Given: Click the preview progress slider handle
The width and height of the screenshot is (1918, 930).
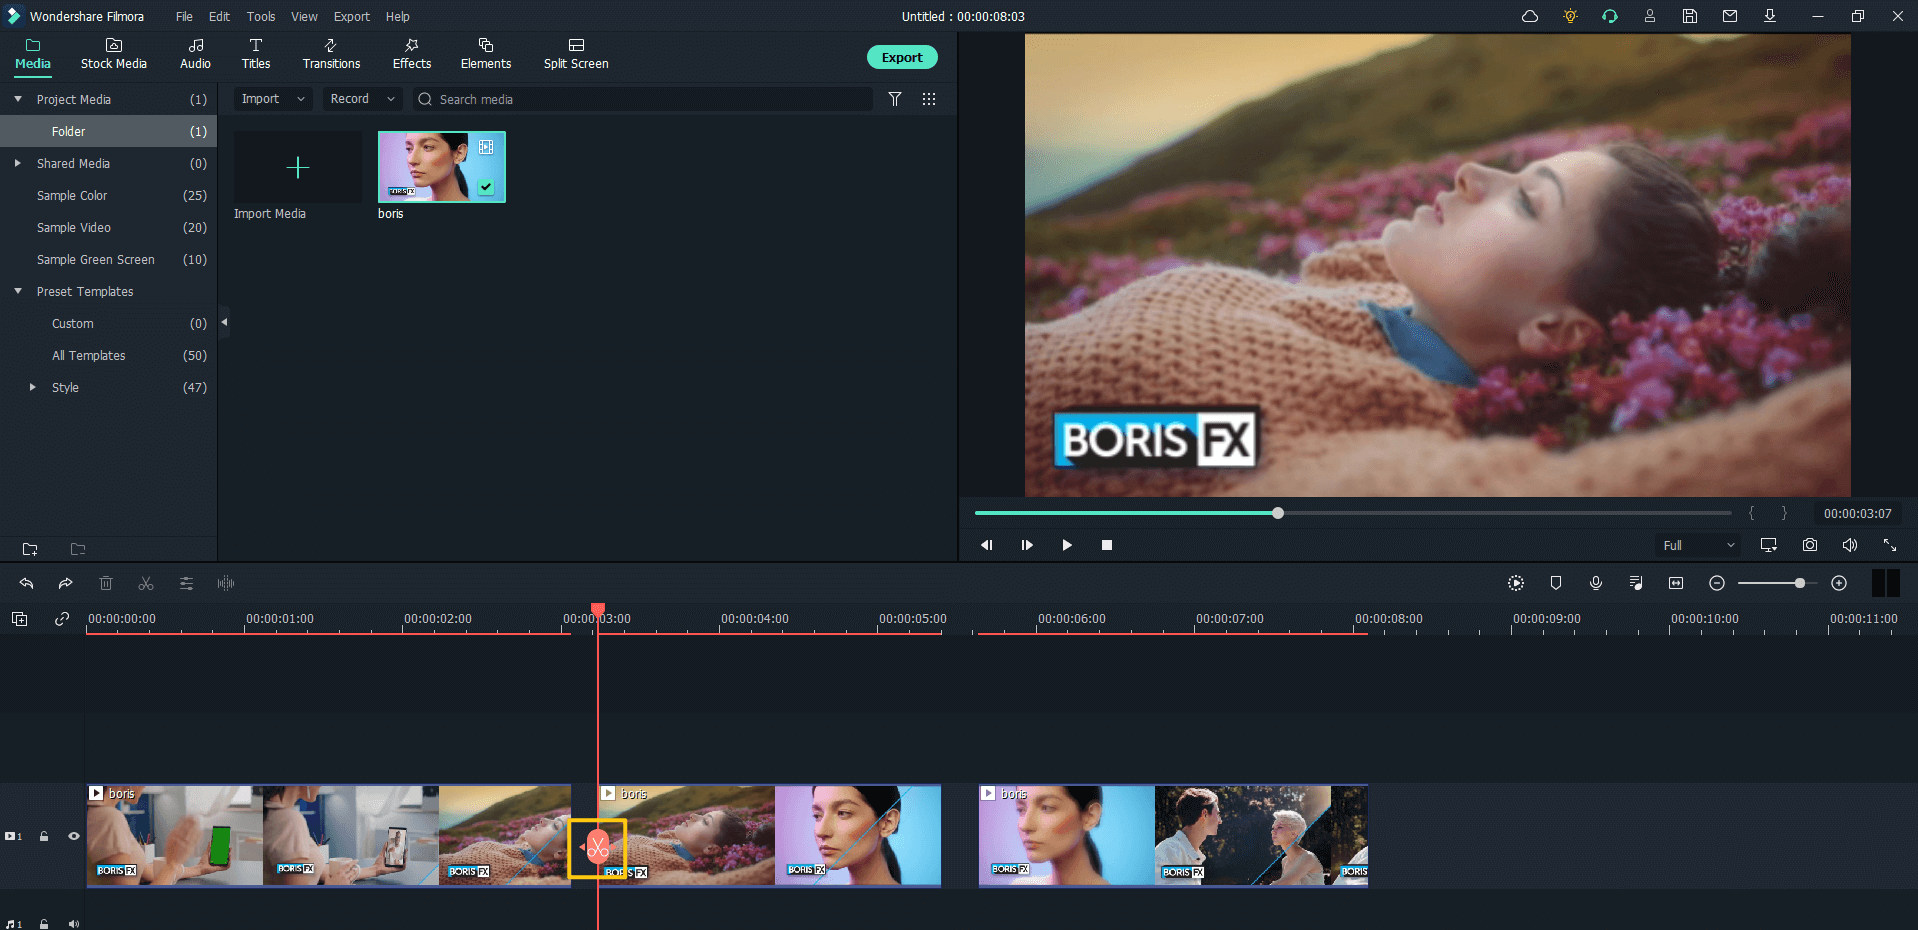Looking at the screenshot, I should pyautogui.click(x=1278, y=513).
